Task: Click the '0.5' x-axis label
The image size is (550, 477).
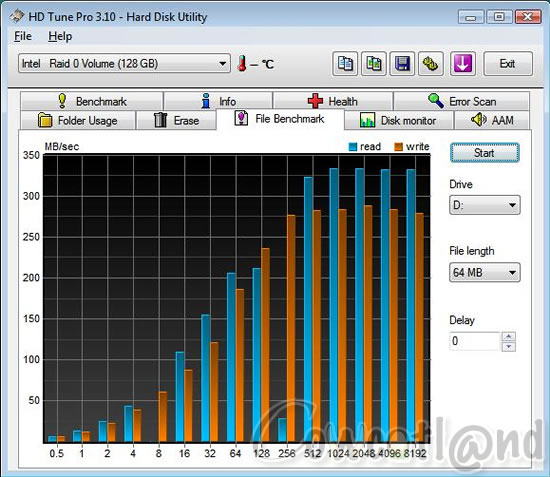Action: click(56, 454)
